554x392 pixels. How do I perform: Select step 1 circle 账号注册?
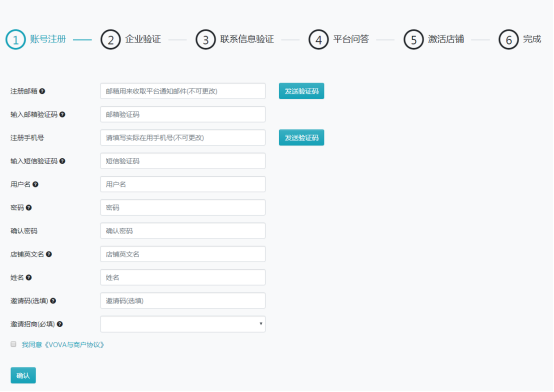pyautogui.click(x=15, y=40)
